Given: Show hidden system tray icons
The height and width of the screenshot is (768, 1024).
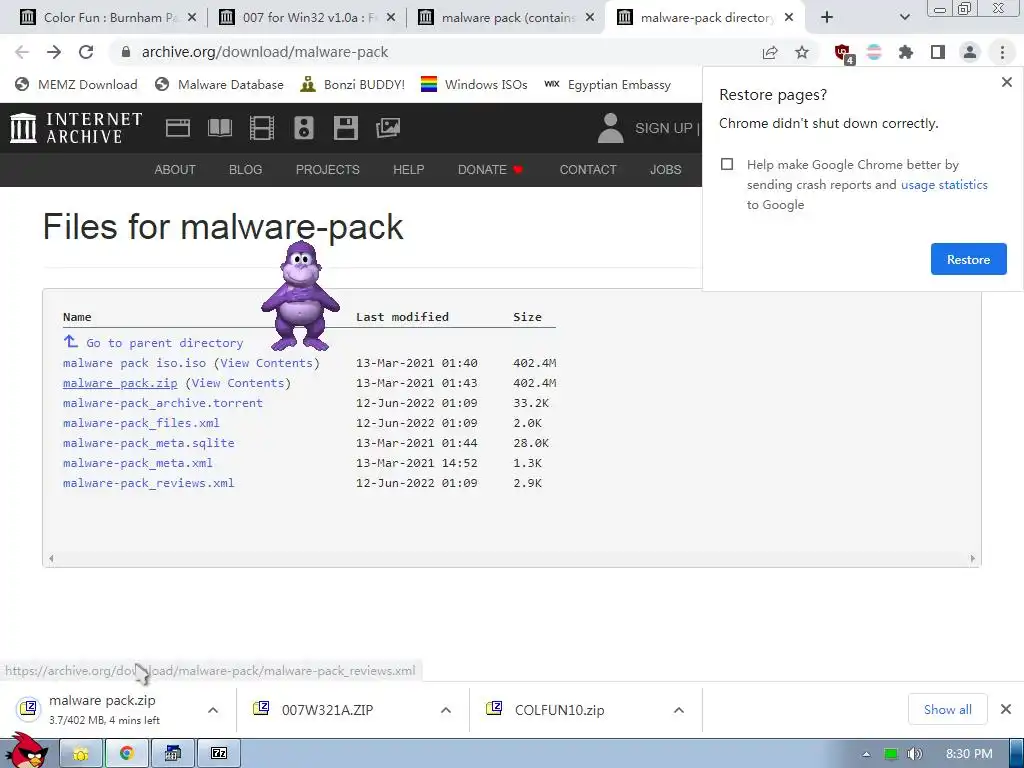Looking at the screenshot, I should [867, 754].
